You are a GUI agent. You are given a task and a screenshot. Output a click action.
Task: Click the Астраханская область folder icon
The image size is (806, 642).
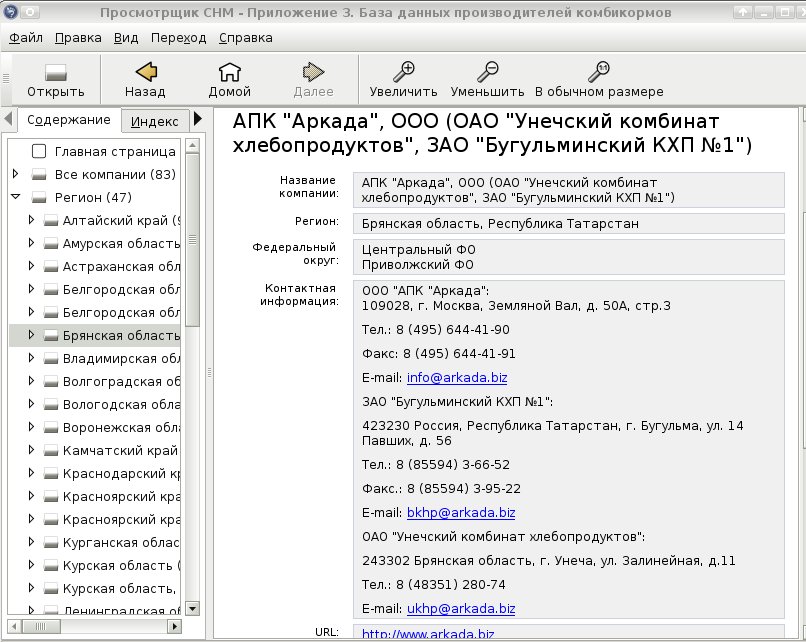point(50,267)
